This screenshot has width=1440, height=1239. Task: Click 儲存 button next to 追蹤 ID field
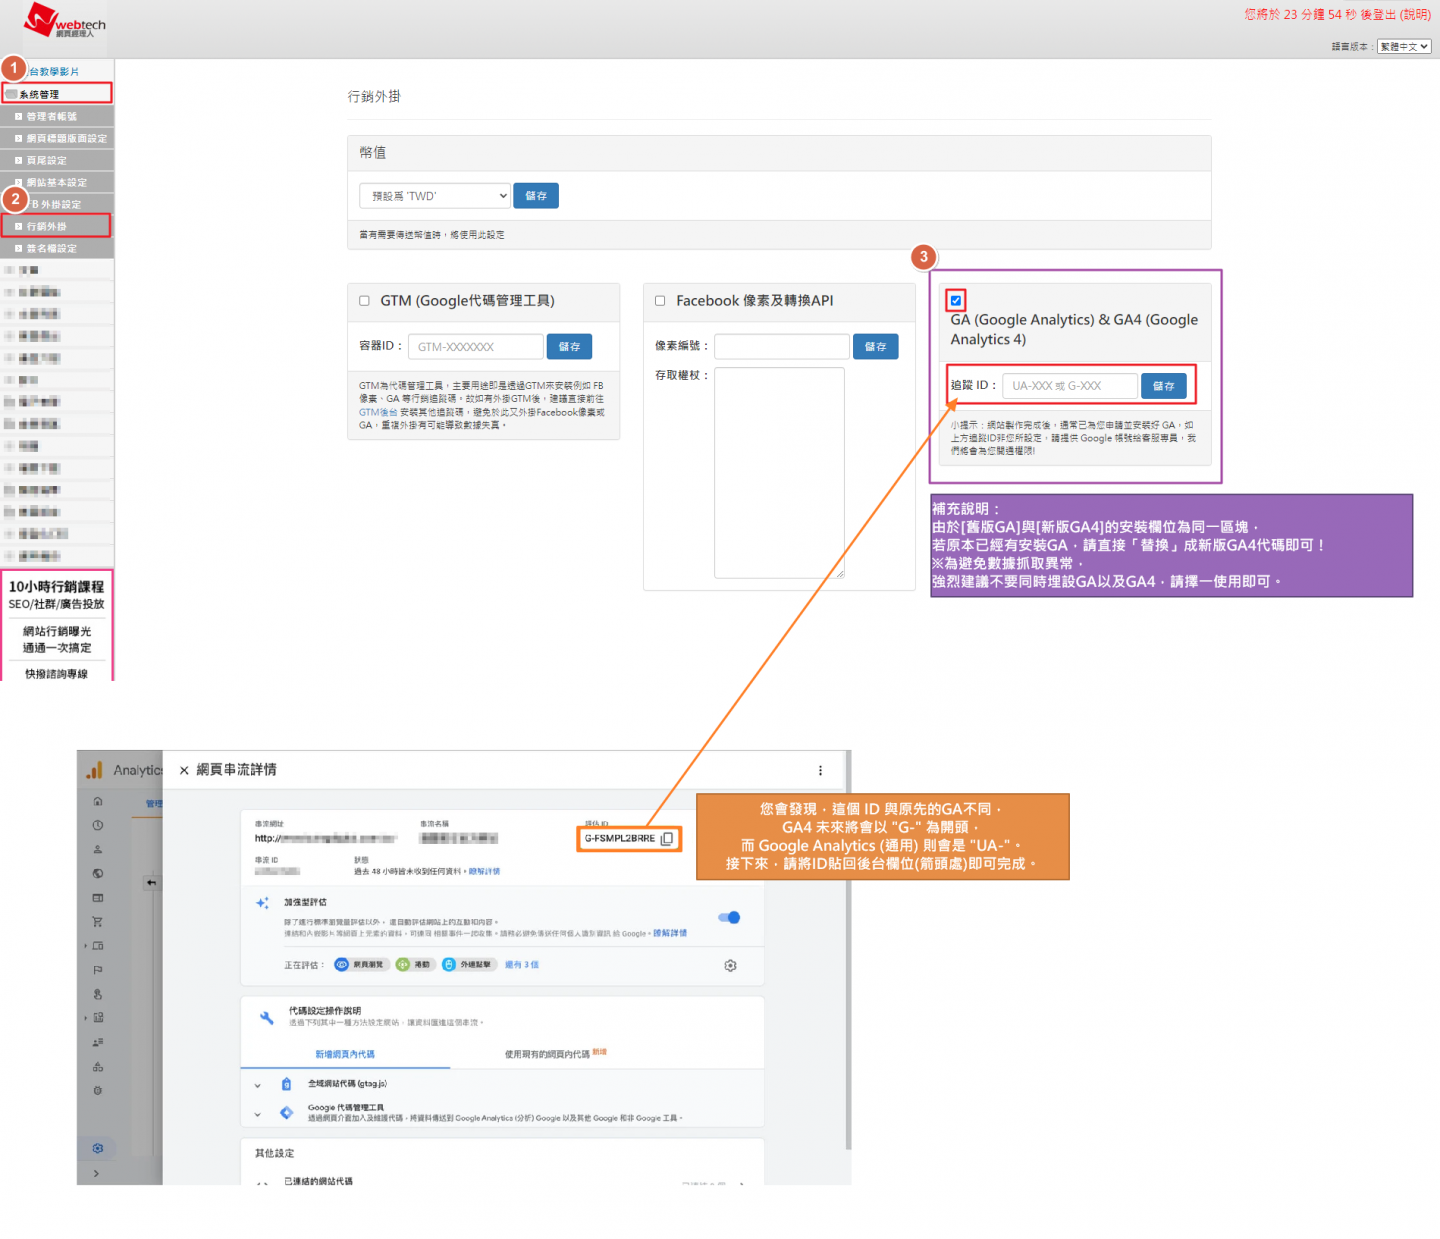(1163, 386)
